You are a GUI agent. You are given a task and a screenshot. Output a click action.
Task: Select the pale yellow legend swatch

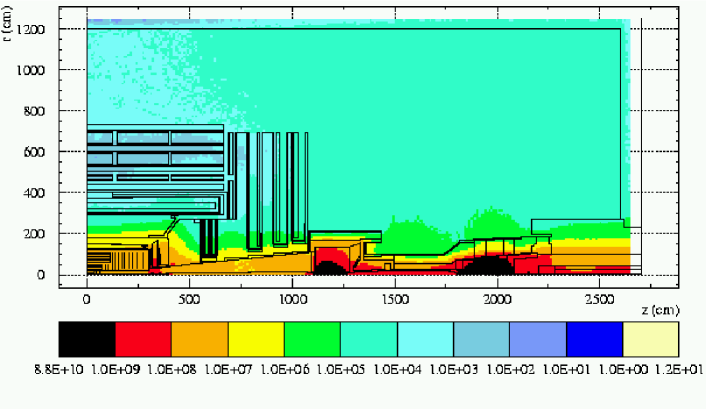click(651, 339)
